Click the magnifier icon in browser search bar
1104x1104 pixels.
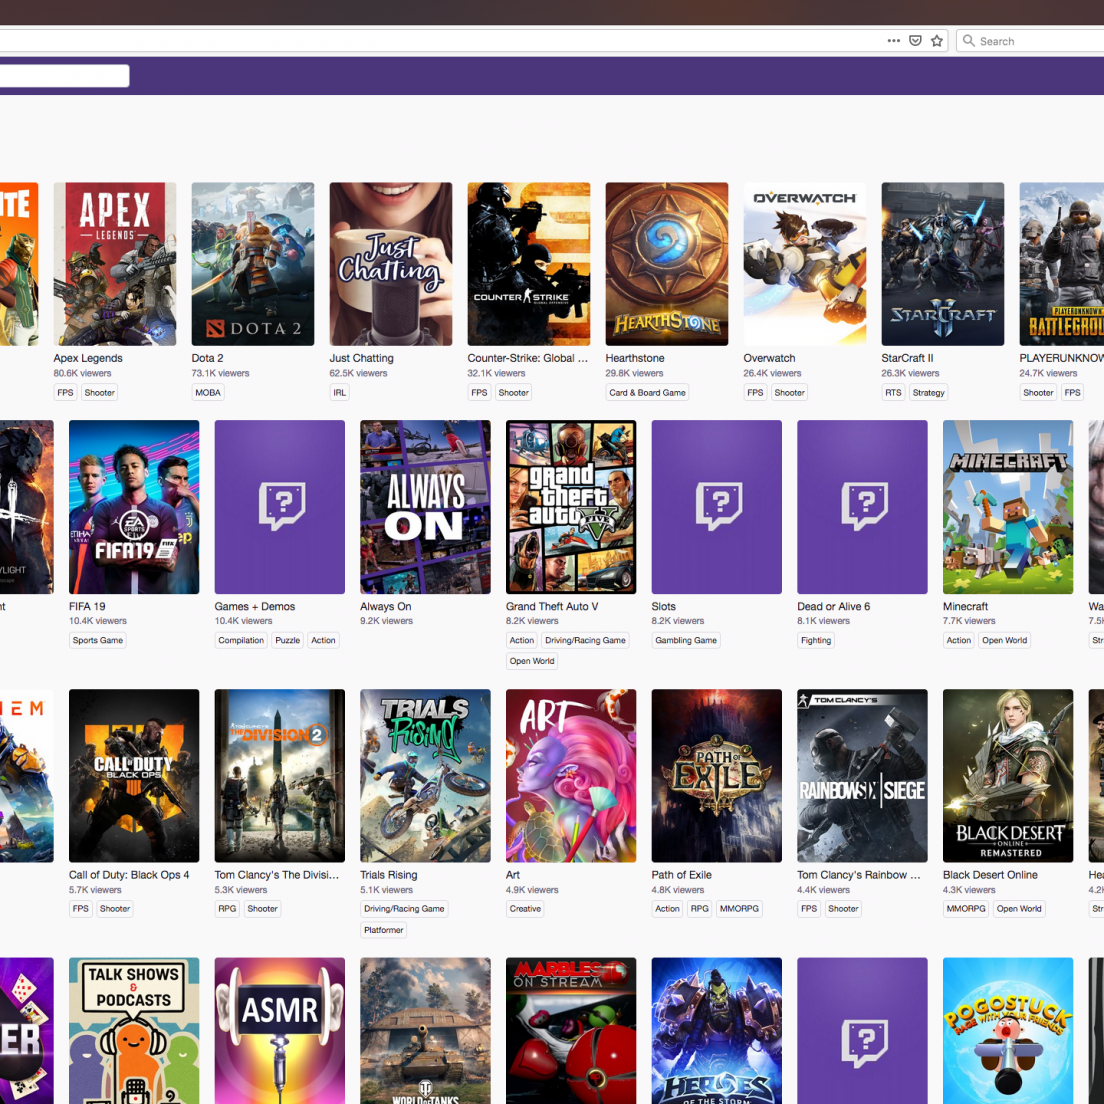tap(968, 41)
